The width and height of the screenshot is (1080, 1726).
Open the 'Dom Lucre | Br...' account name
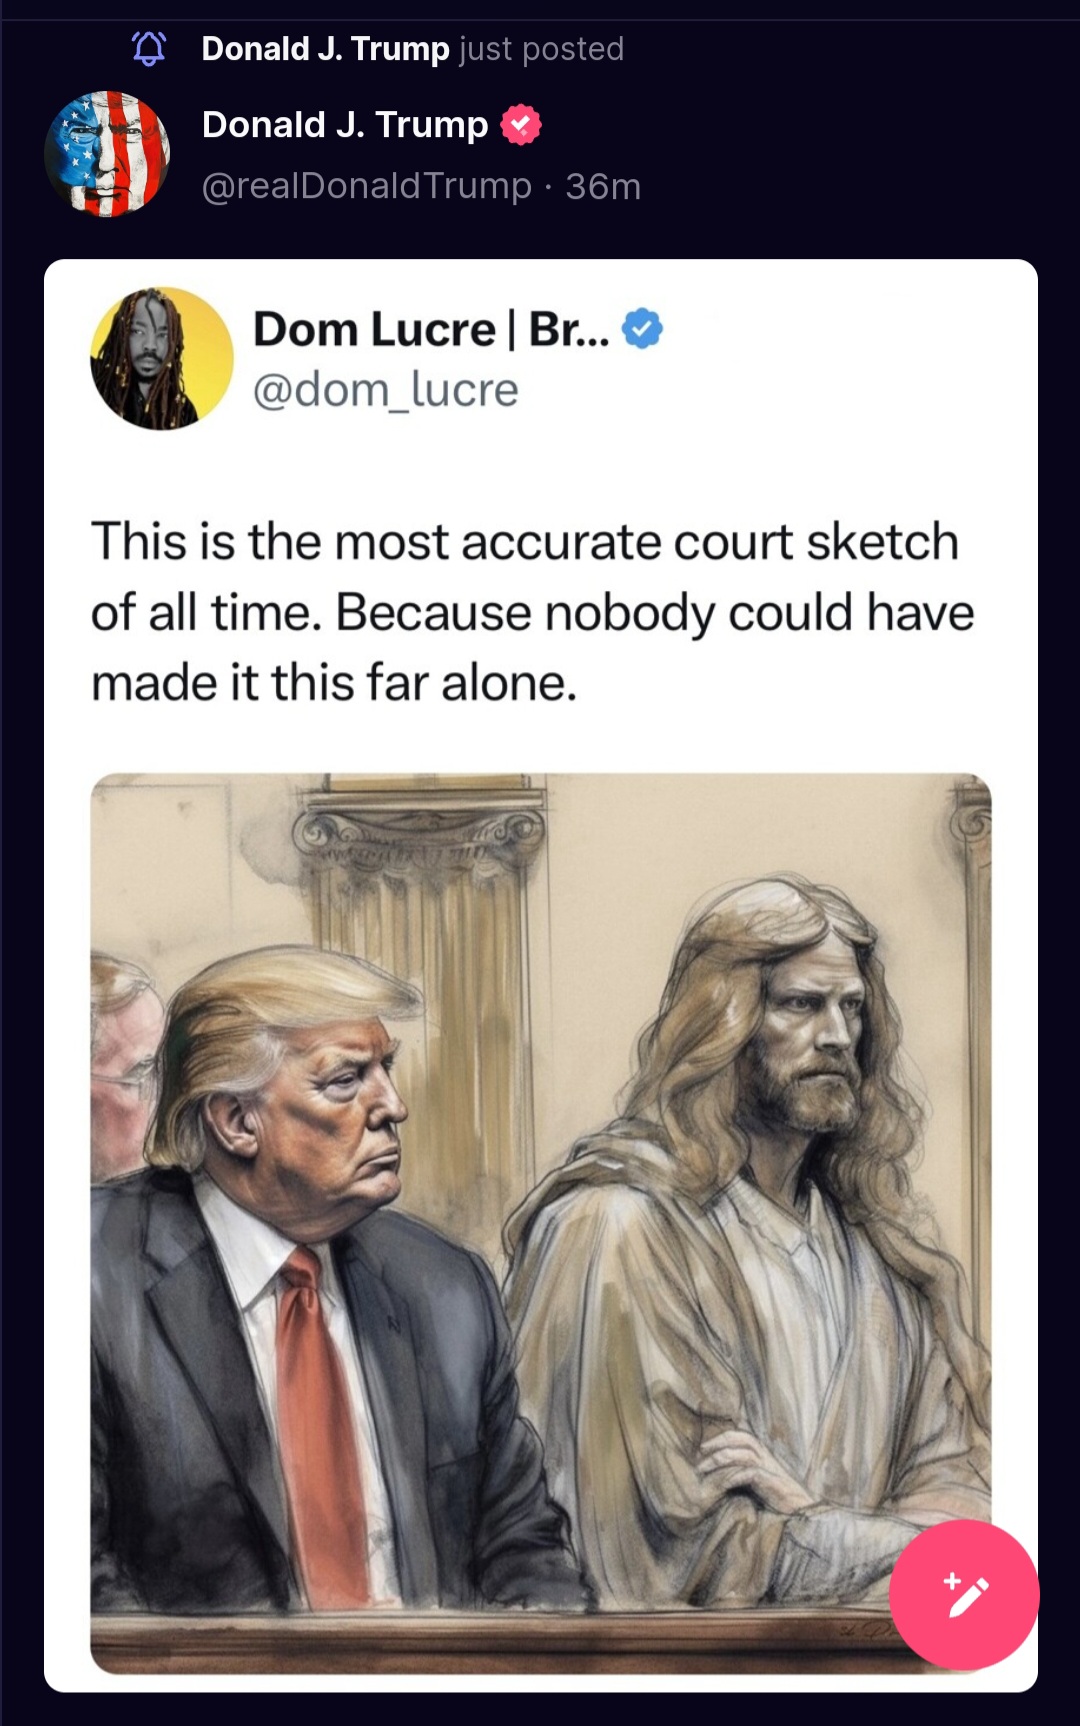tap(431, 329)
